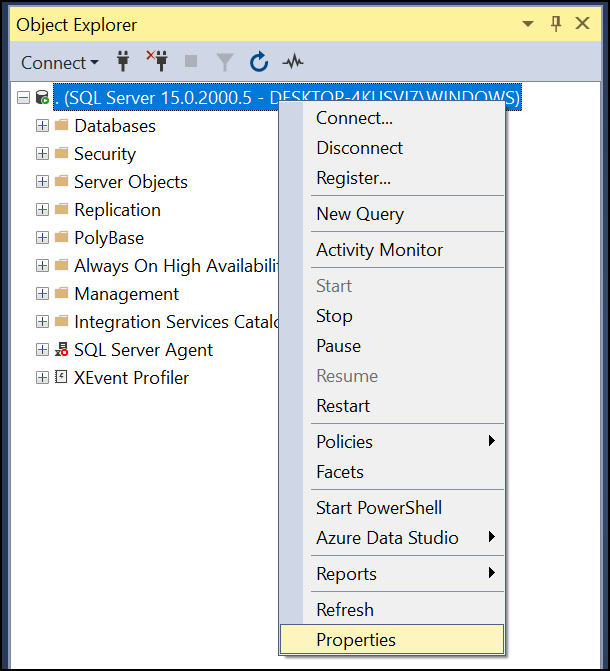Click the Always On High Availability folder icon
Viewport: 610px width, 671px height.
click(x=62, y=265)
